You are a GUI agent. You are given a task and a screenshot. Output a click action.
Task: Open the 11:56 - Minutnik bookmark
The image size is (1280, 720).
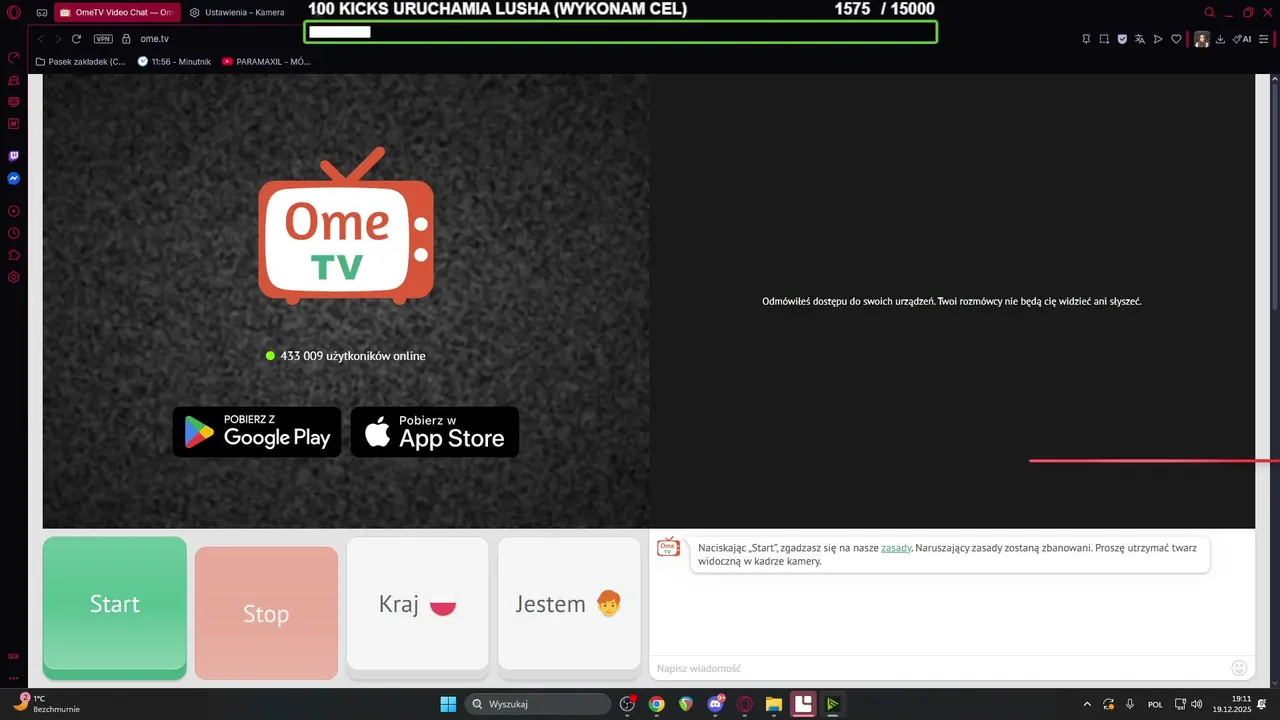(174, 61)
